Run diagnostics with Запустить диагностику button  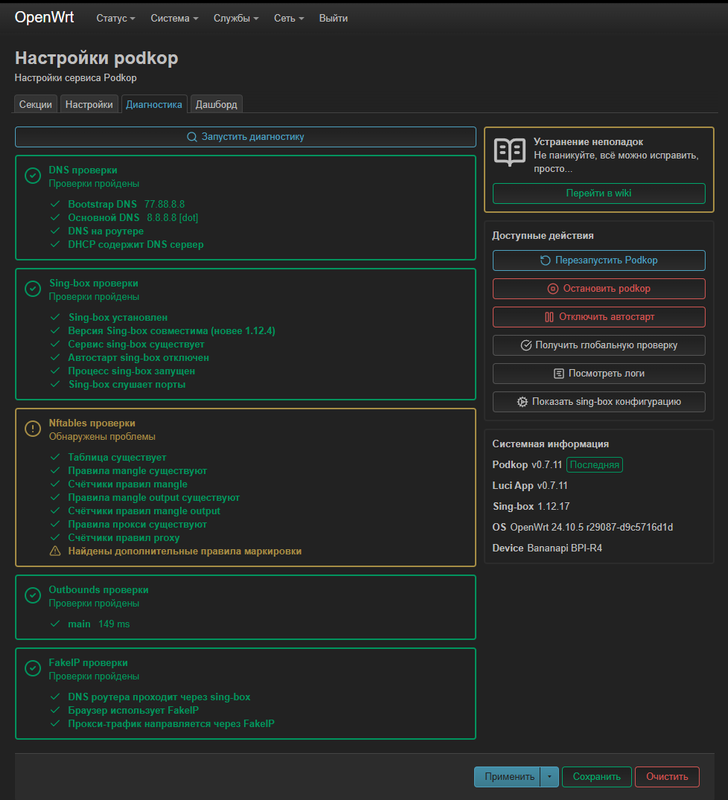click(245, 137)
